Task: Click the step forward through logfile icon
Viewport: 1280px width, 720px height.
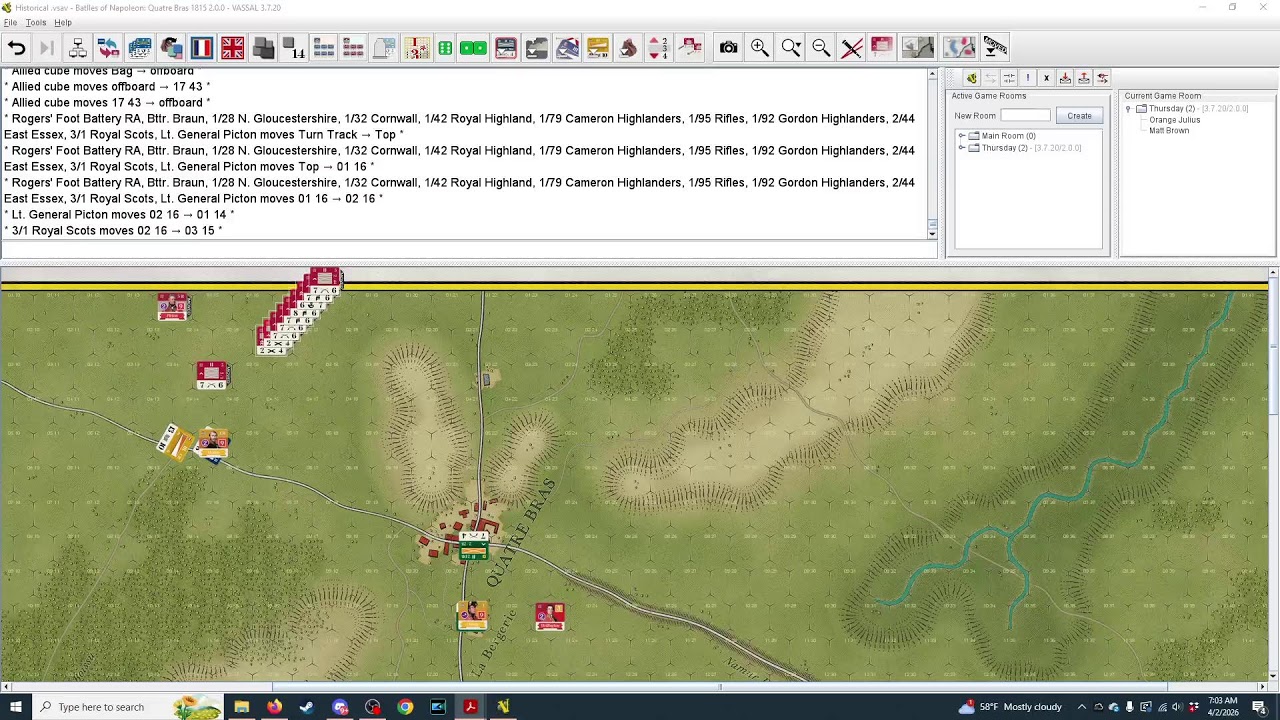Action: pyautogui.click(x=46, y=47)
